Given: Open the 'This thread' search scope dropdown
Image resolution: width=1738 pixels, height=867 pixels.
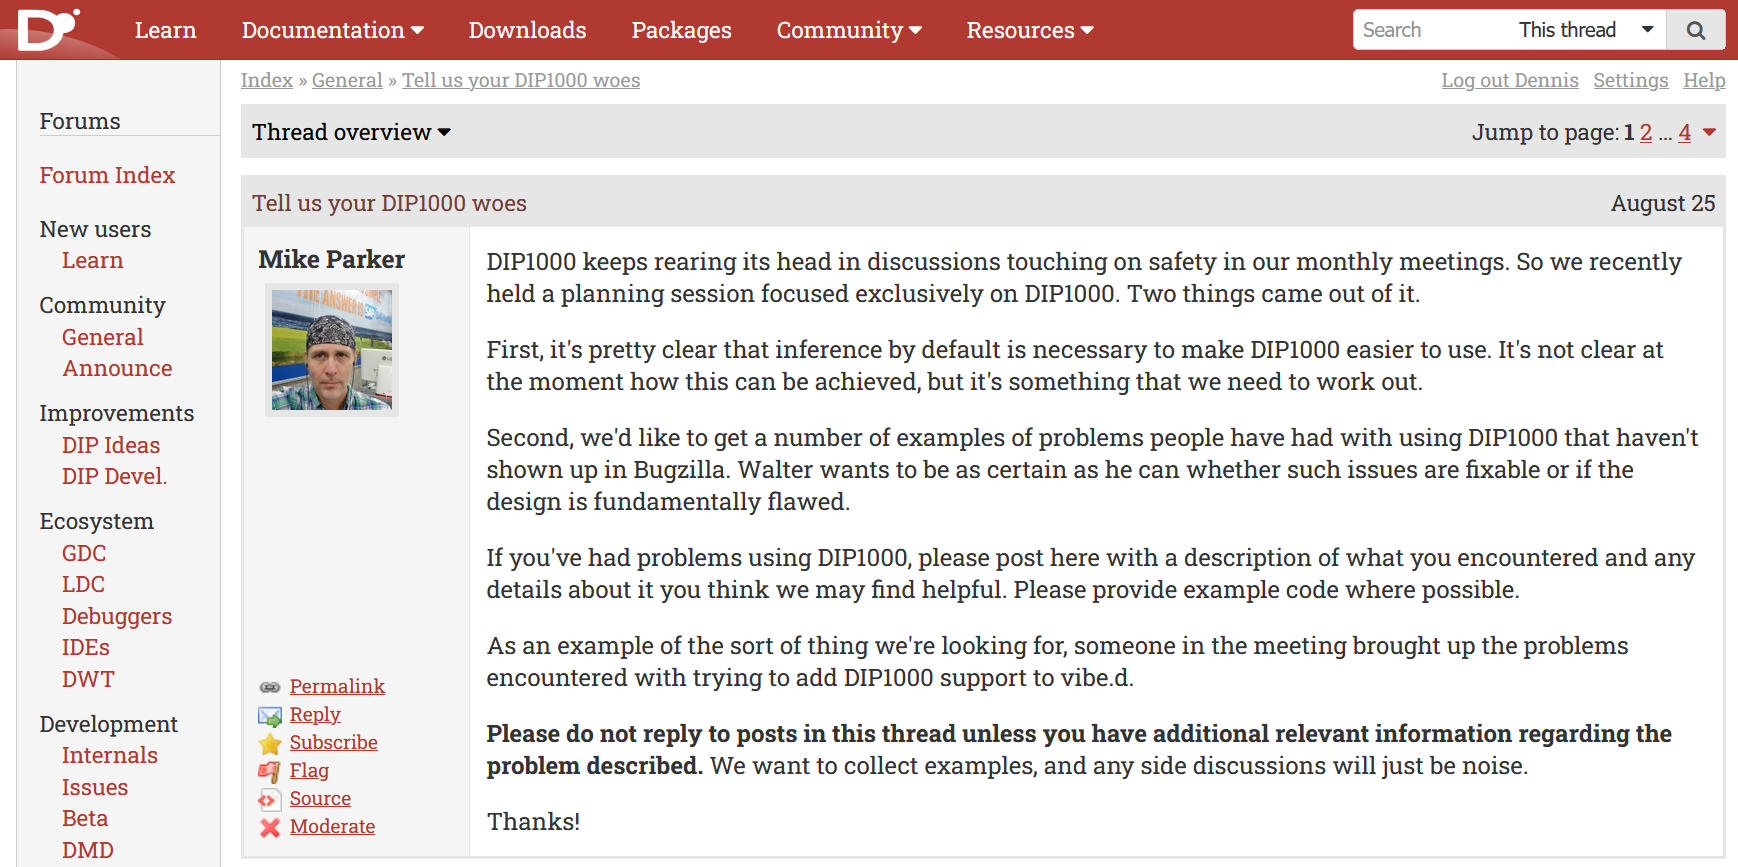Looking at the screenshot, I should click(x=1587, y=30).
